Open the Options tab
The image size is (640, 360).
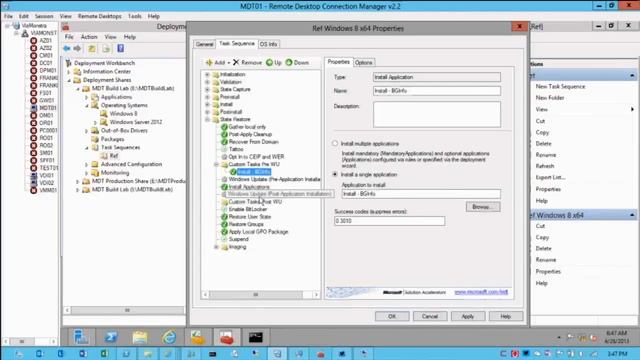(363, 62)
